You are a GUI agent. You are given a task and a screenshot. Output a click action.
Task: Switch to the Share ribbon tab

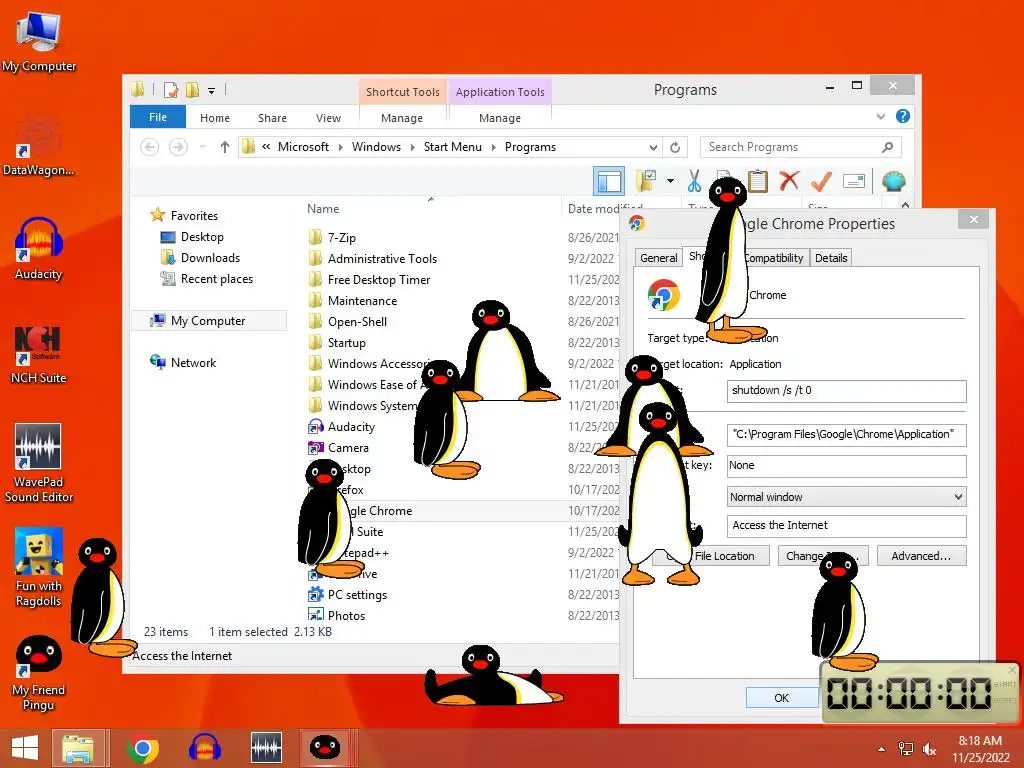click(272, 118)
